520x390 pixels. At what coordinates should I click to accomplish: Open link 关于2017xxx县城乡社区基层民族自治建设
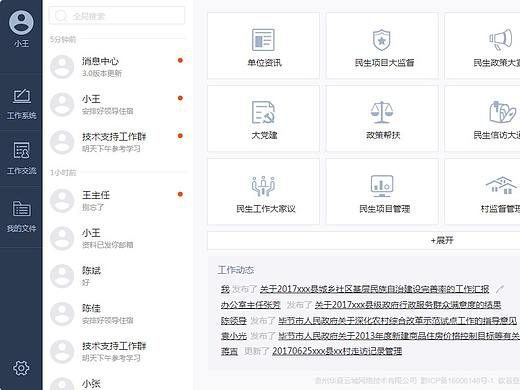pos(374,289)
